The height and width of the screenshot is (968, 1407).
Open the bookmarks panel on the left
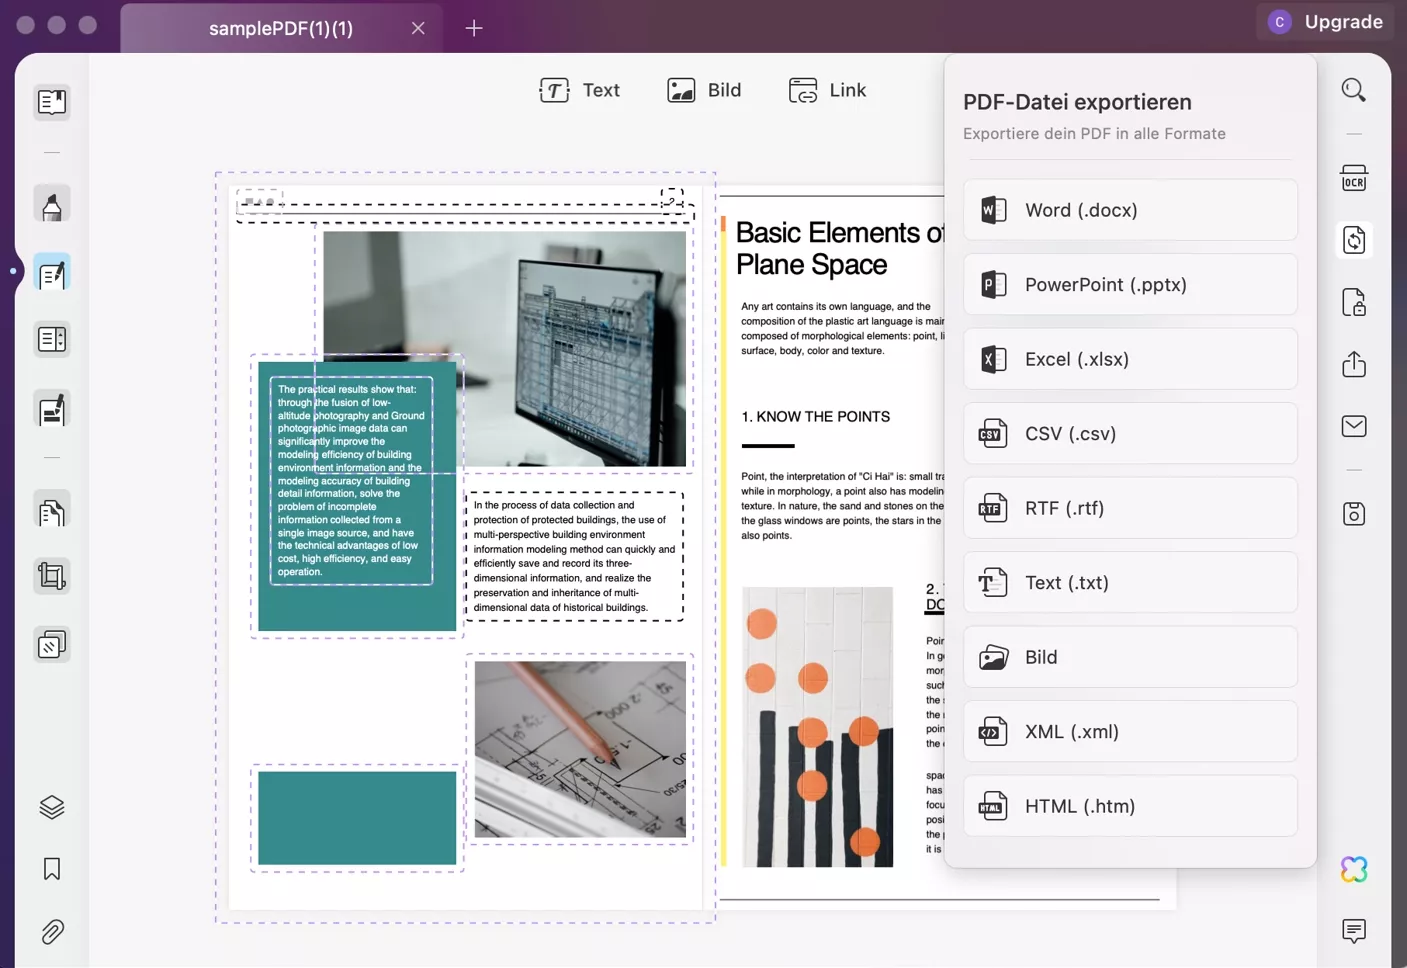pyautogui.click(x=51, y=869)
